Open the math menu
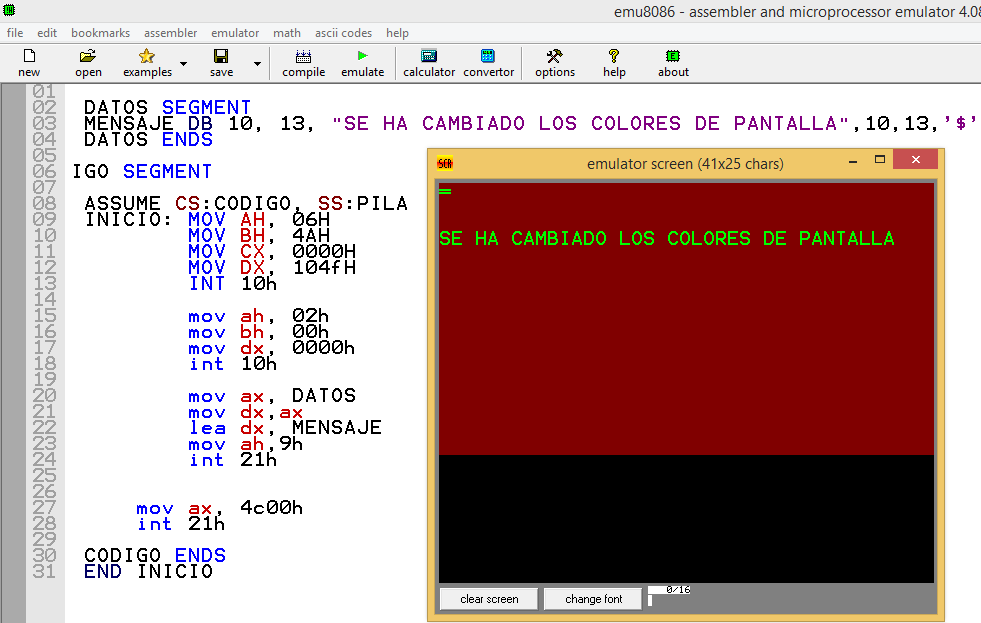981x623 pixels. click(x=287, y=32)
